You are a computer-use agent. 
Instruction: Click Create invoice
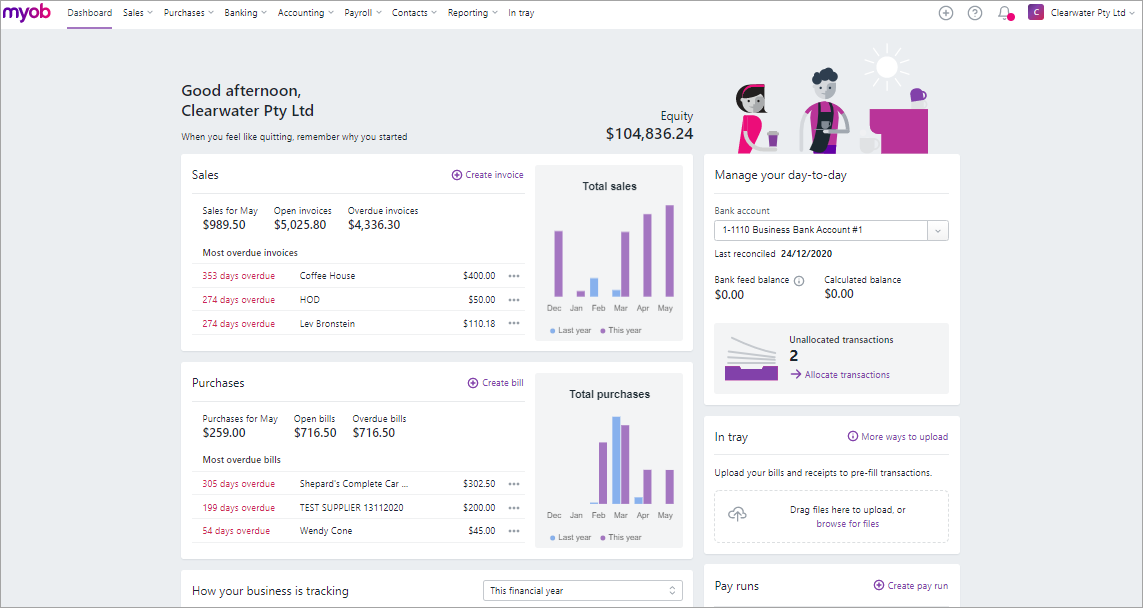[x=488, y=175]
